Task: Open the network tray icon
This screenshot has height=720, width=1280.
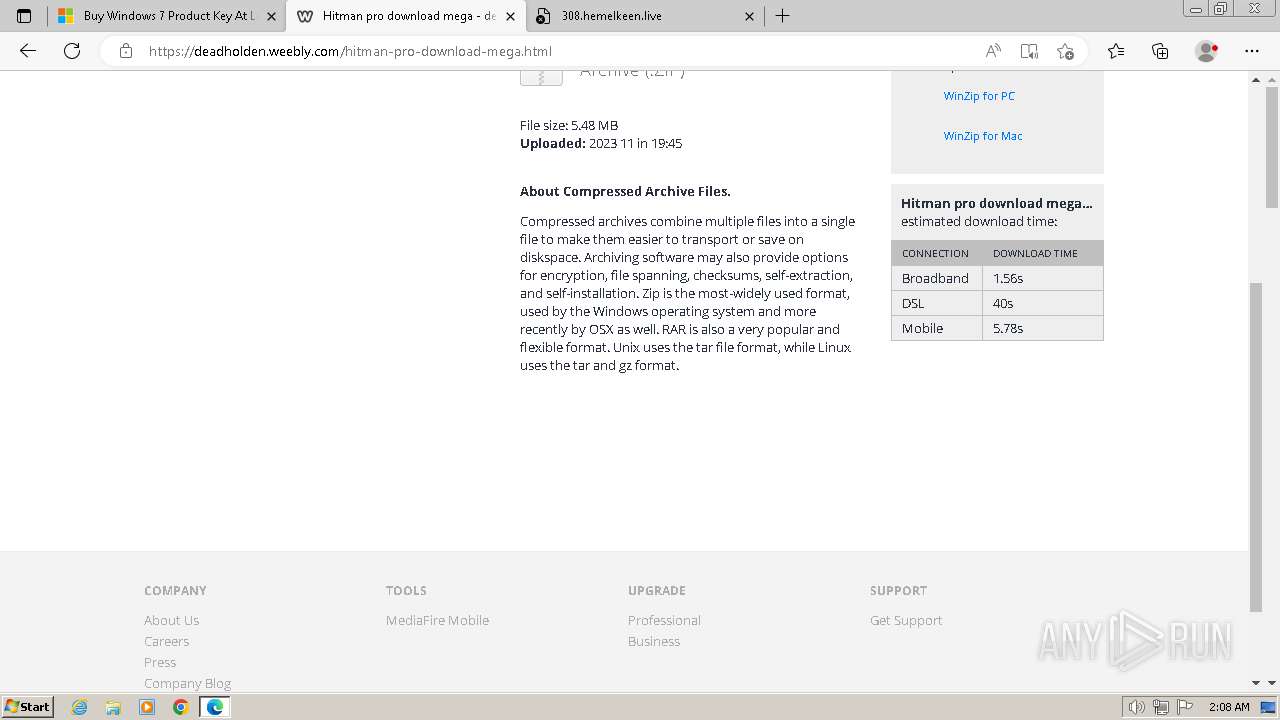Action: click(x=1161, y=707)
